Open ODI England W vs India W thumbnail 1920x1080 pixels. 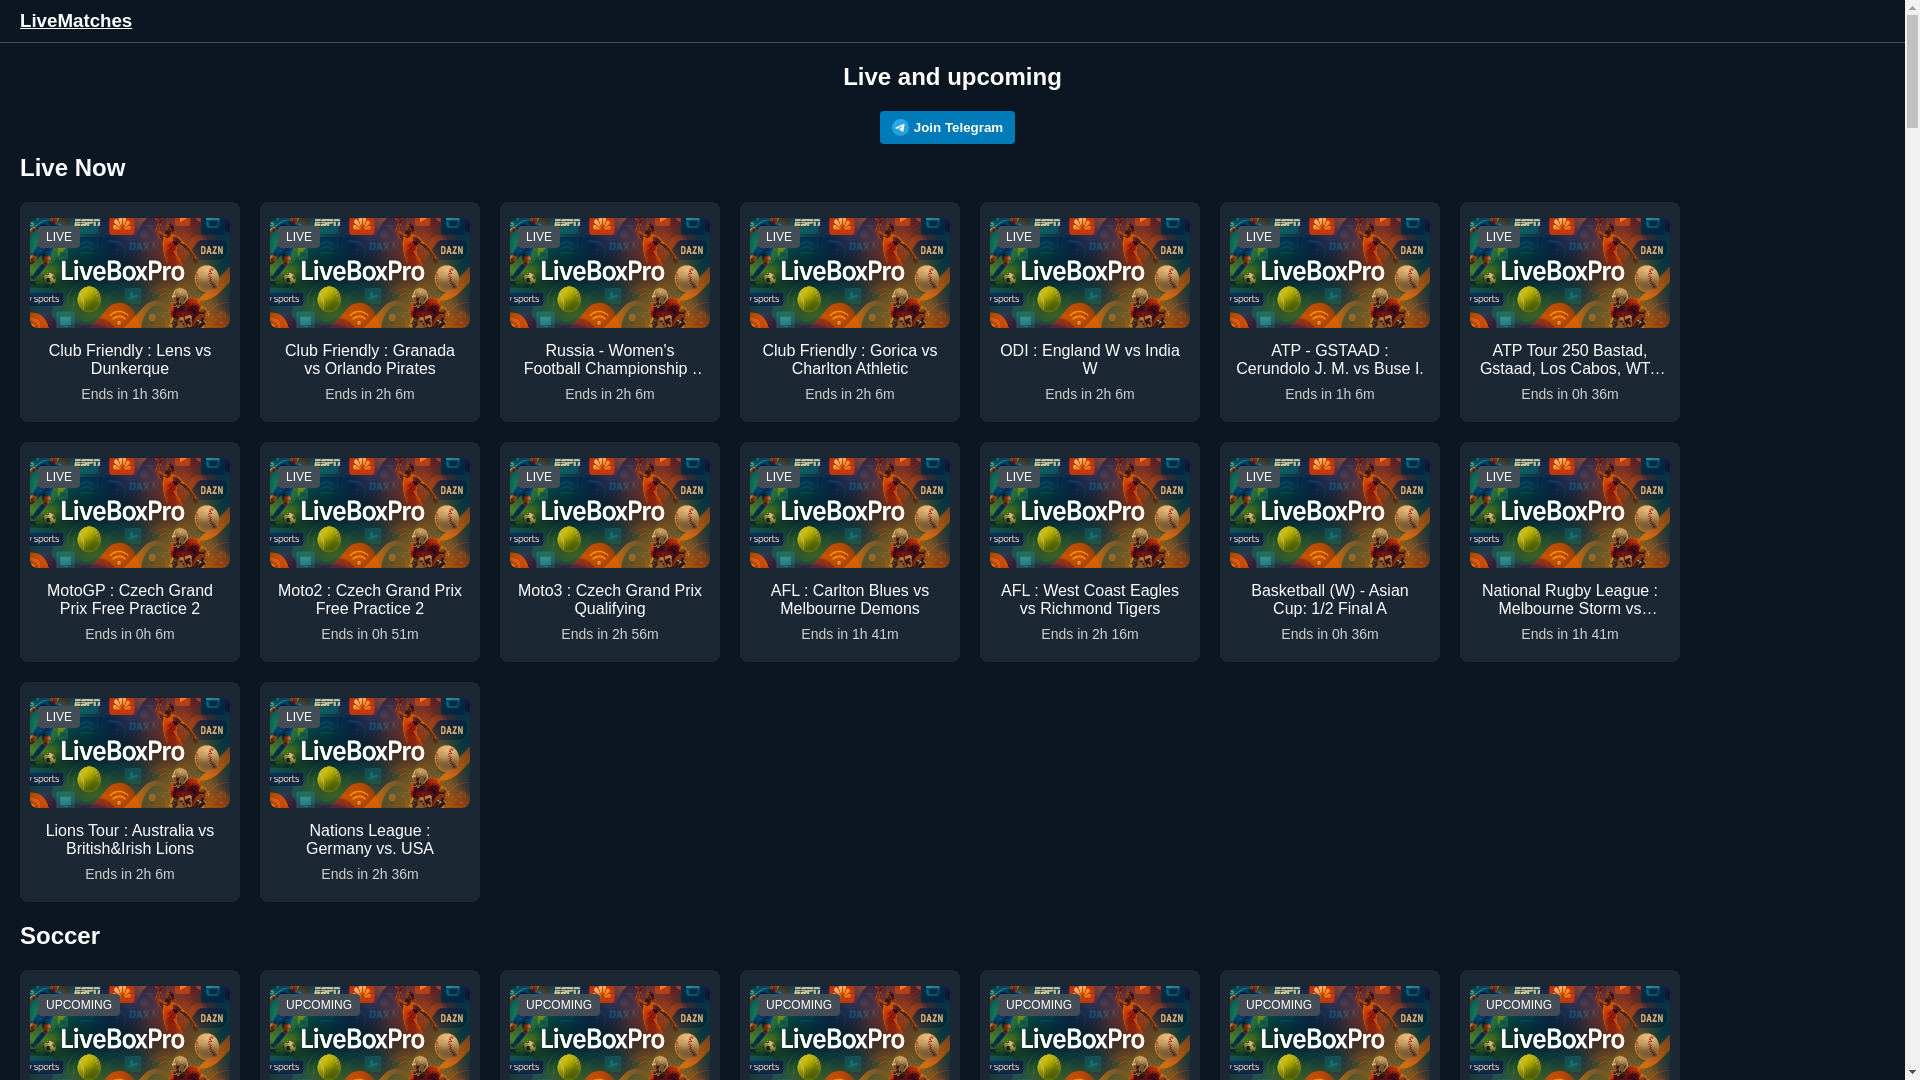click(1090, 273)
